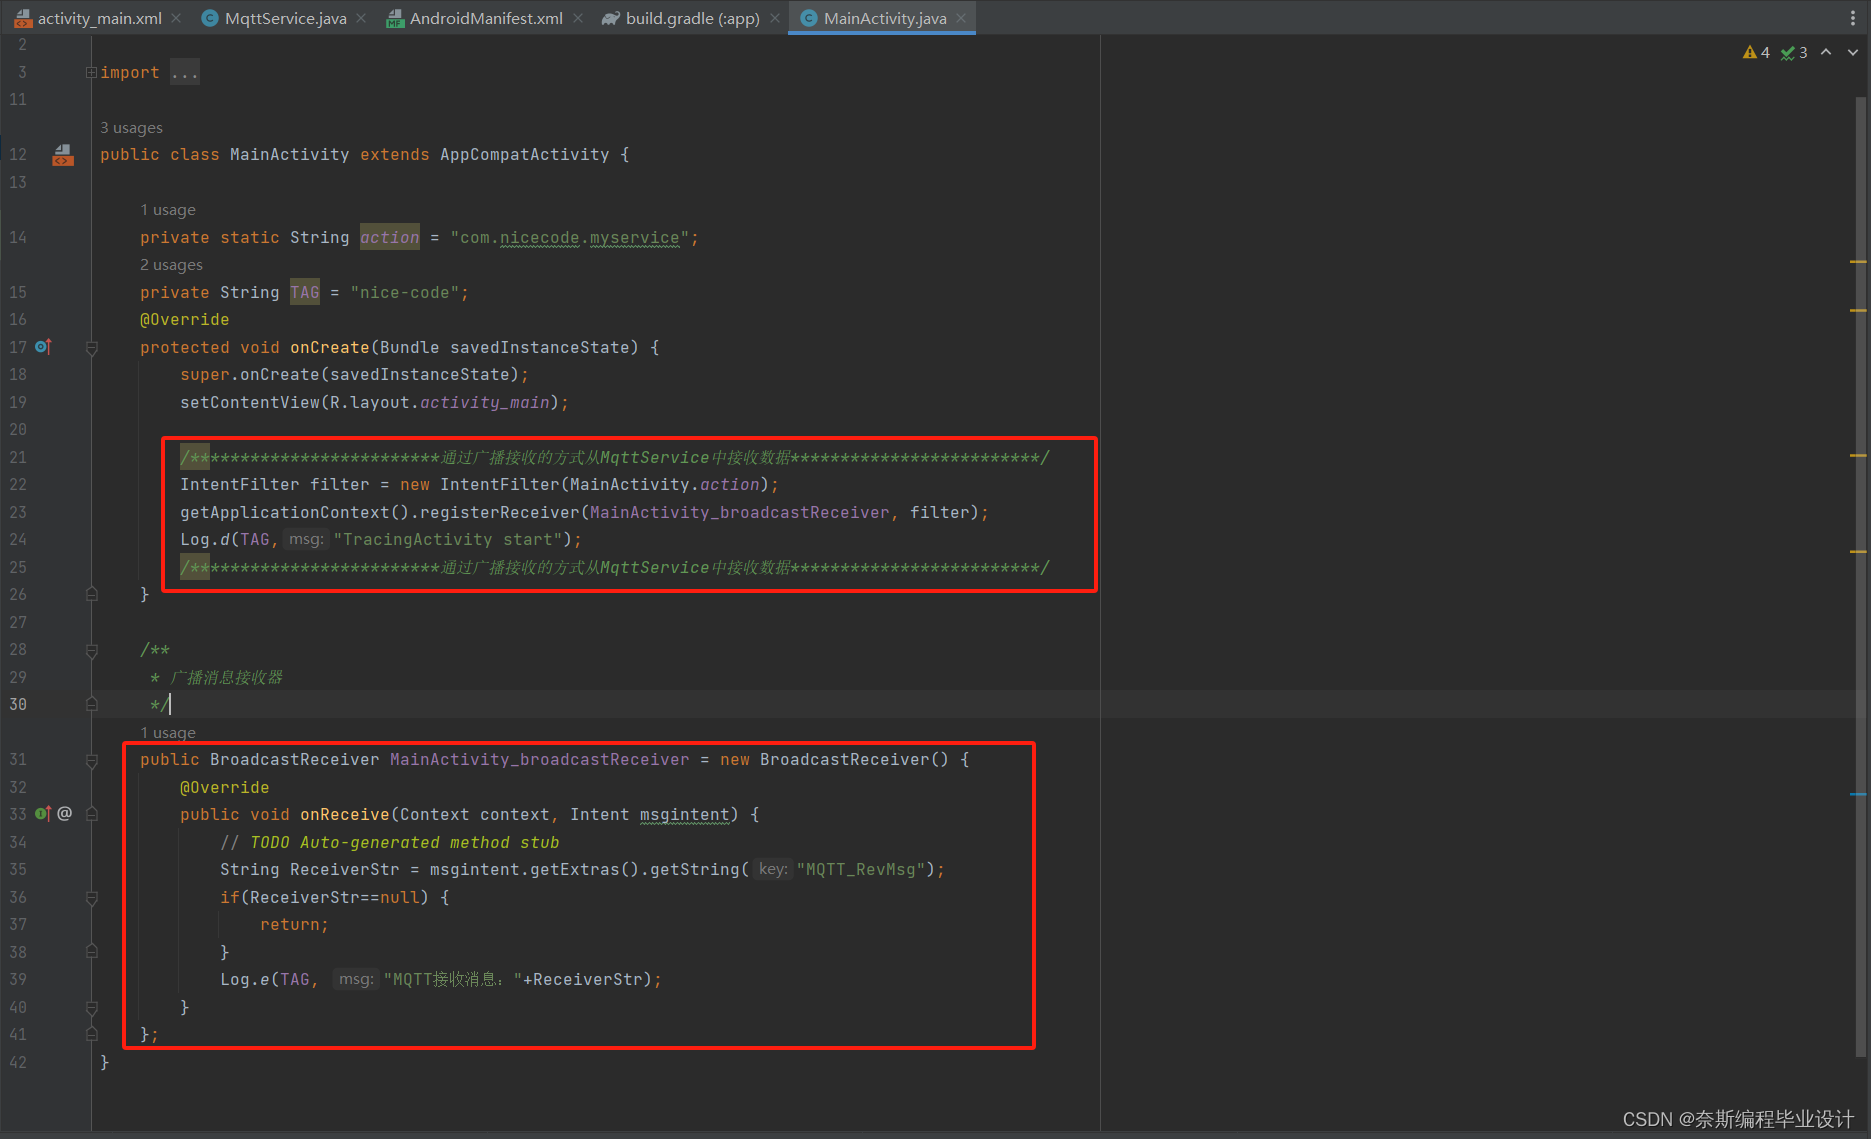Screen dimensions: 1871x1139
Task: Click the onCreate method name
Action: (x=330, y=347)
